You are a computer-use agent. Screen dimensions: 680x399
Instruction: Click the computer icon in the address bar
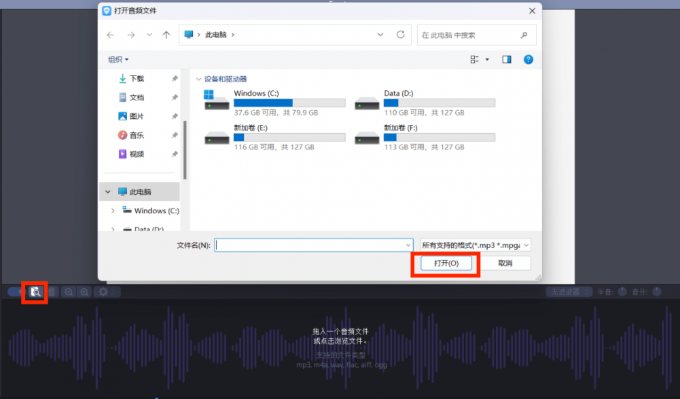click(189, 35)
